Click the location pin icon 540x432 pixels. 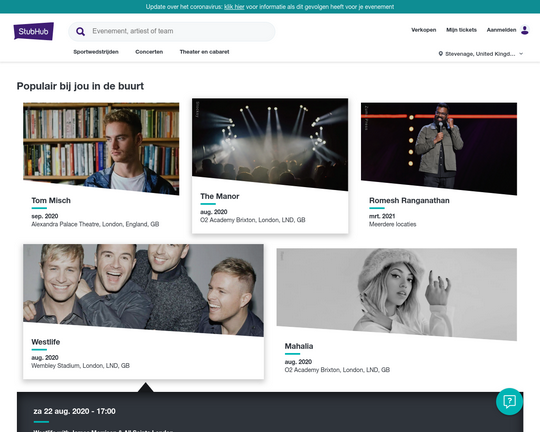pyautogui.click(x=440, y=54)
